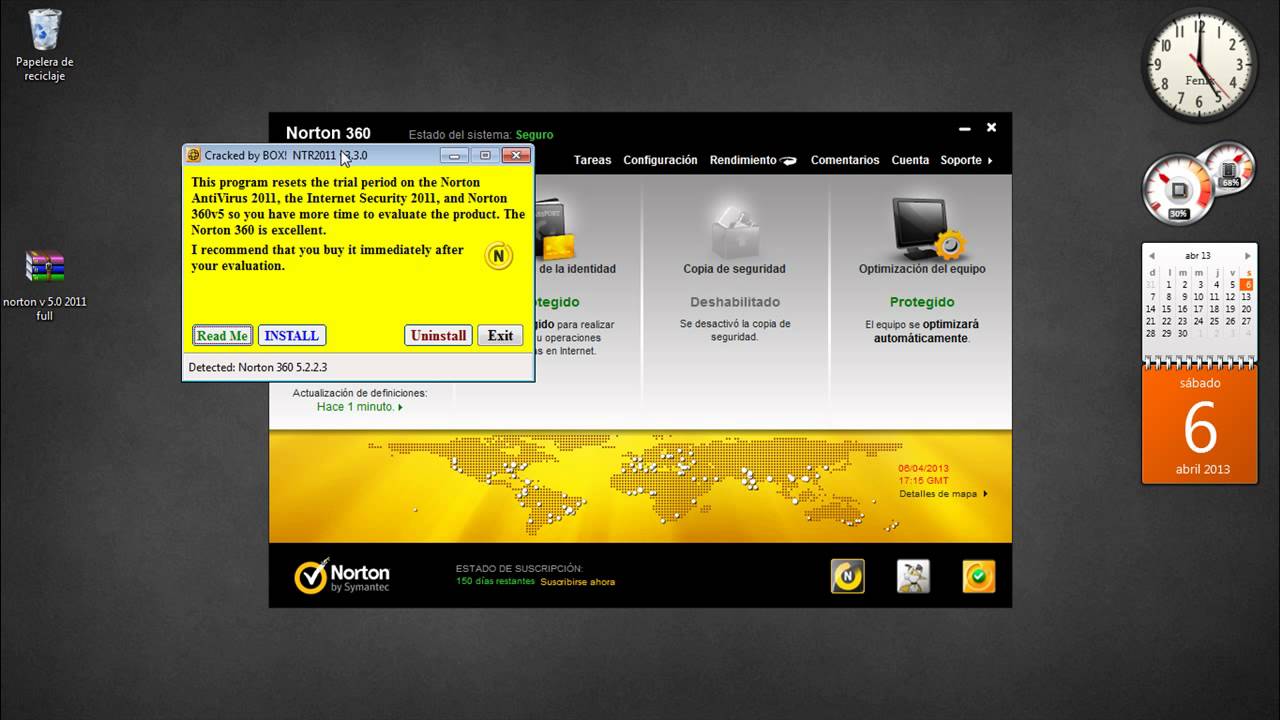Click the Norton N logo in crack window

click(x=498, y=256)
